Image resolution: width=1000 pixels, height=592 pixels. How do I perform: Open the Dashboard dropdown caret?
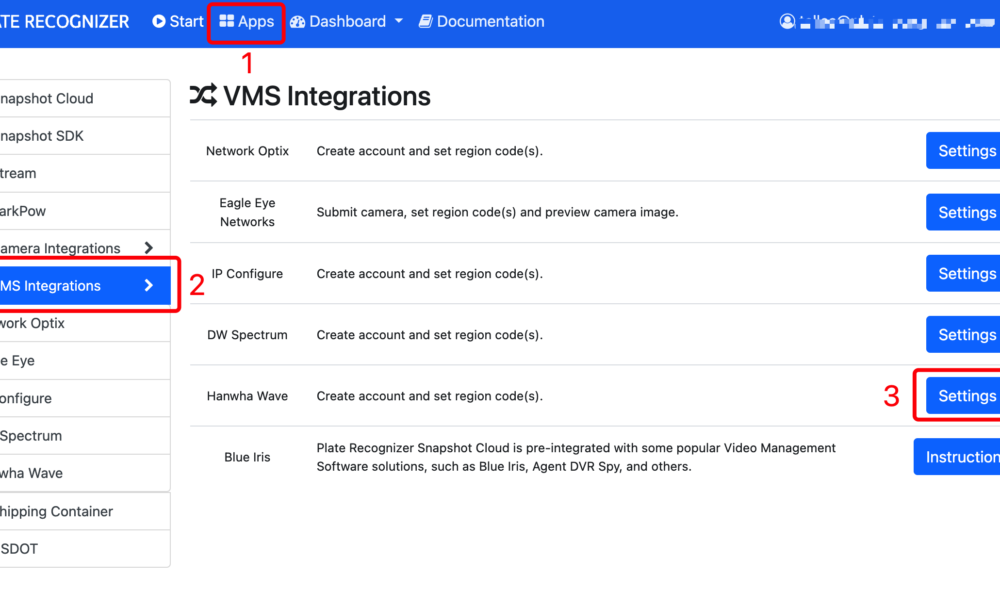tap(399, 21)
